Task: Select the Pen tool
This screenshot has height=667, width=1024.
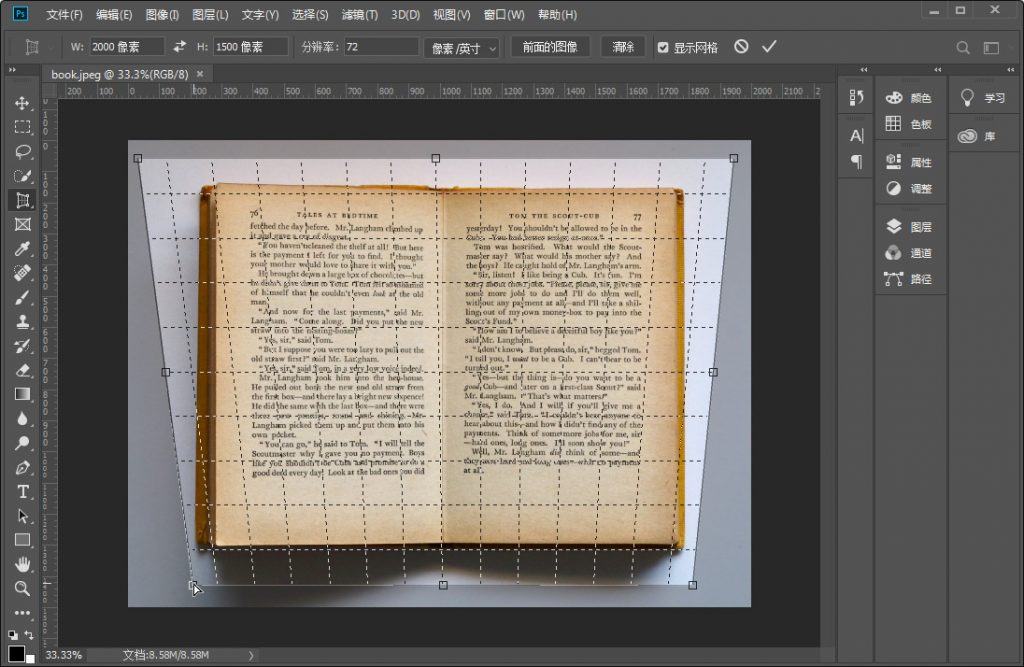Action: (x=22, y=468)
